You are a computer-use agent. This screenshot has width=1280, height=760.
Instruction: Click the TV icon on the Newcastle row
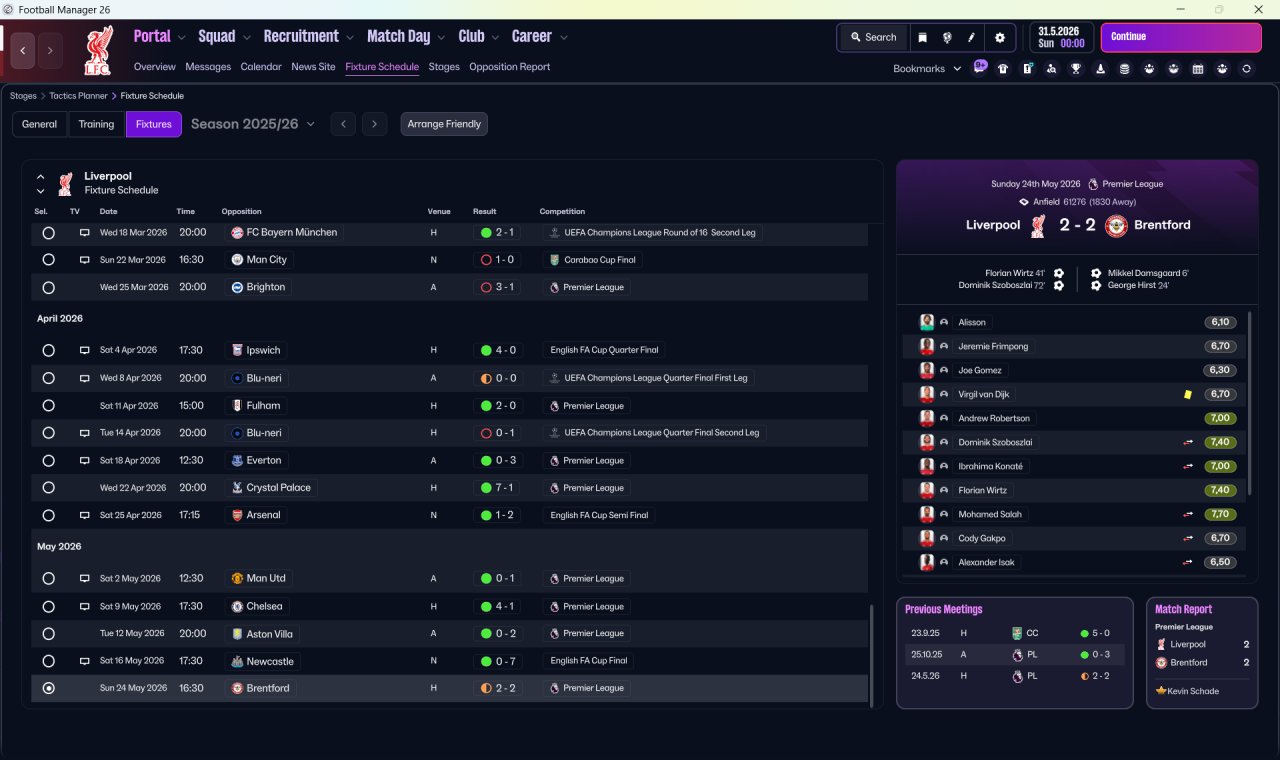(x=85, y=661)
